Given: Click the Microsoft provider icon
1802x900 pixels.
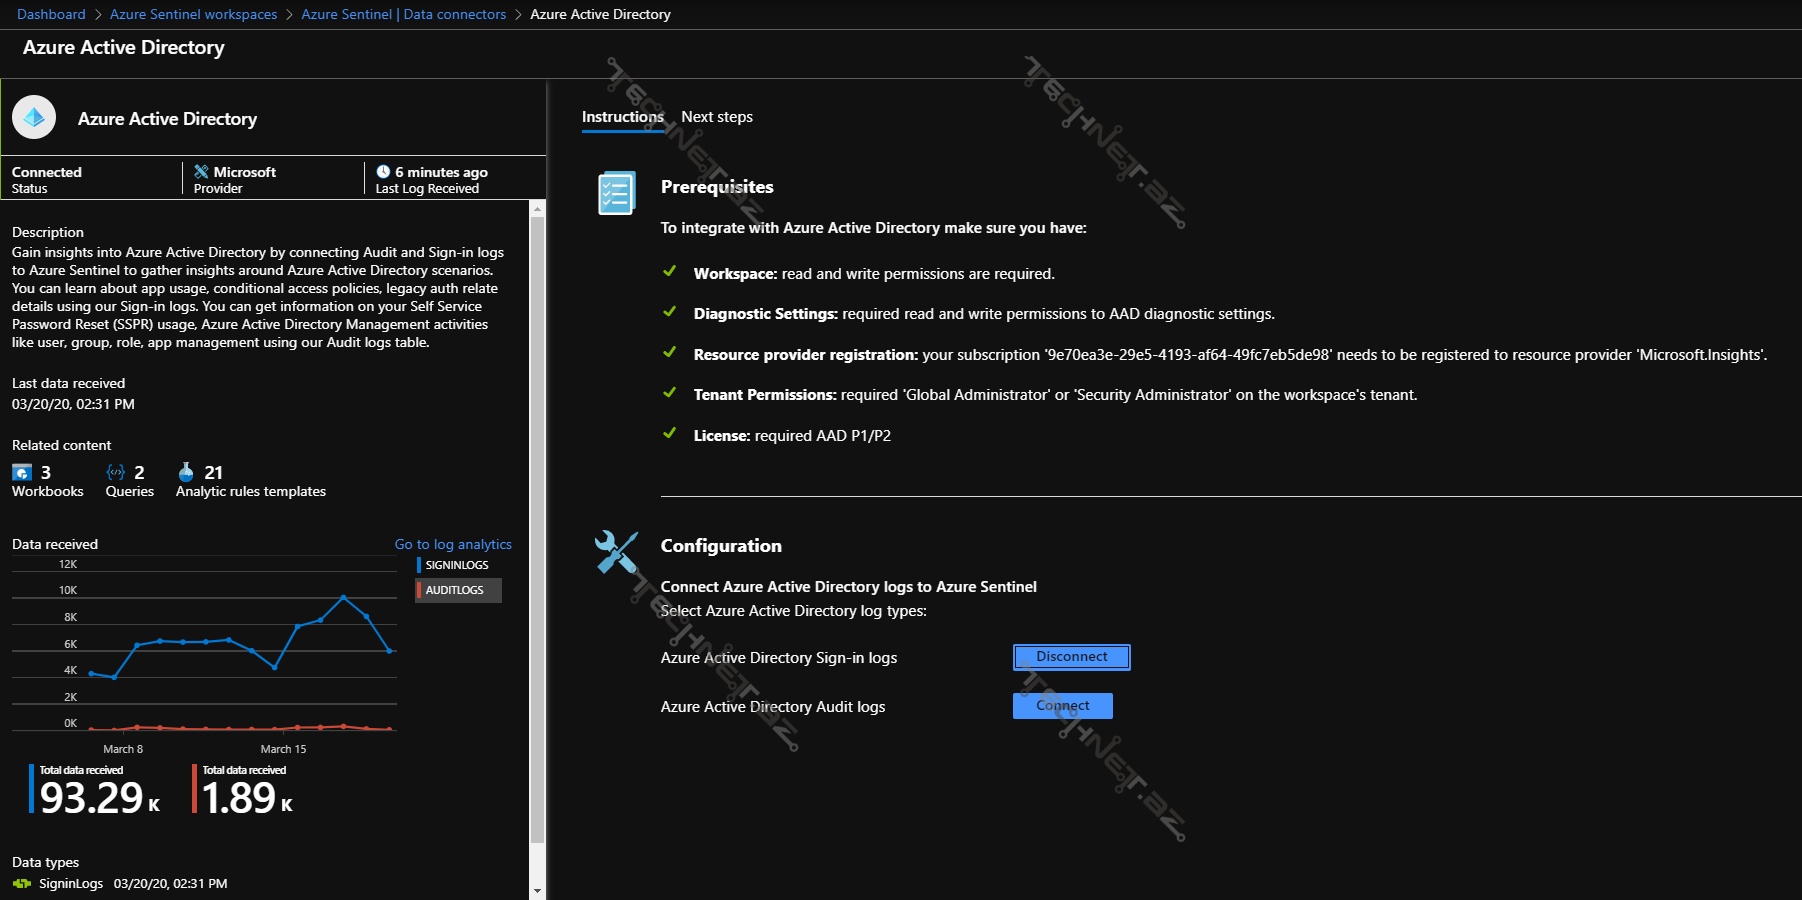Looking at the screenshot, I should [201, 172].
